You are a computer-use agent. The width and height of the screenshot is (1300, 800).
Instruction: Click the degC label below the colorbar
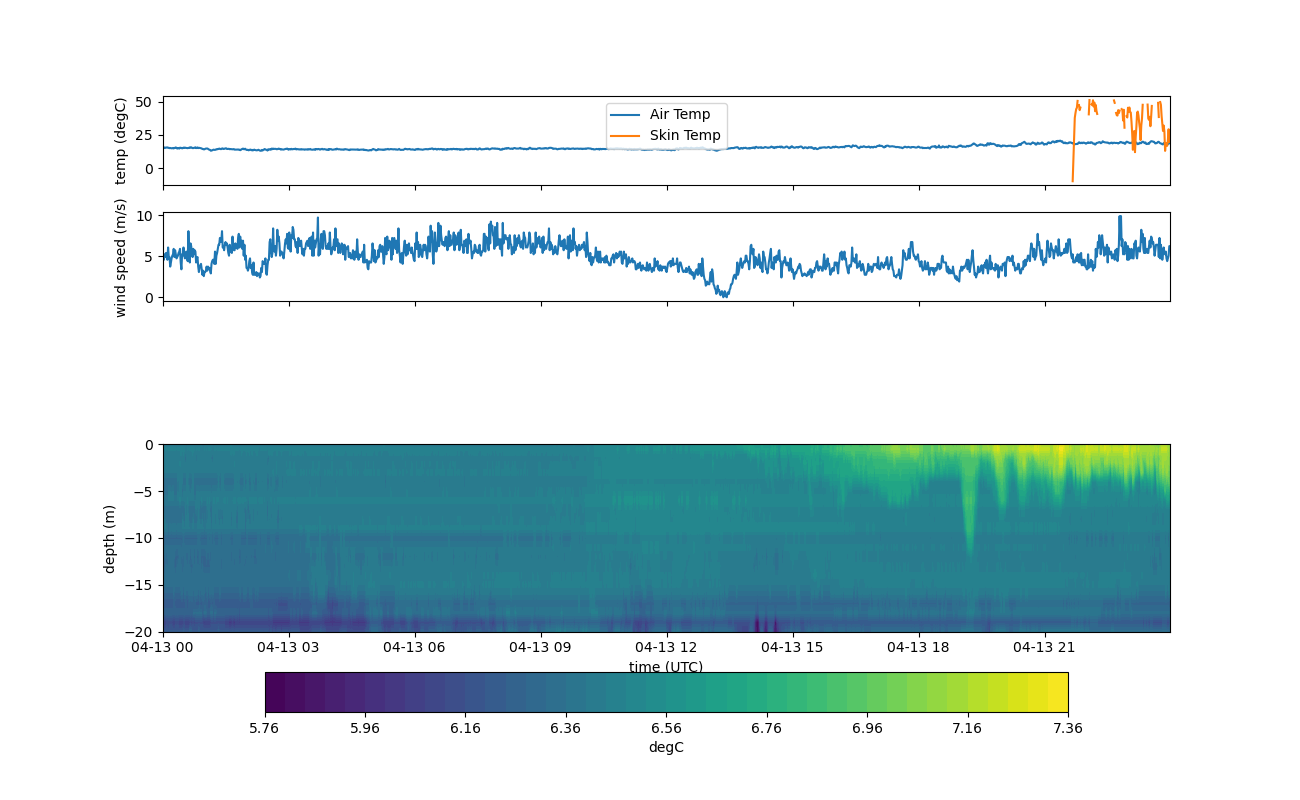point(666,747)
